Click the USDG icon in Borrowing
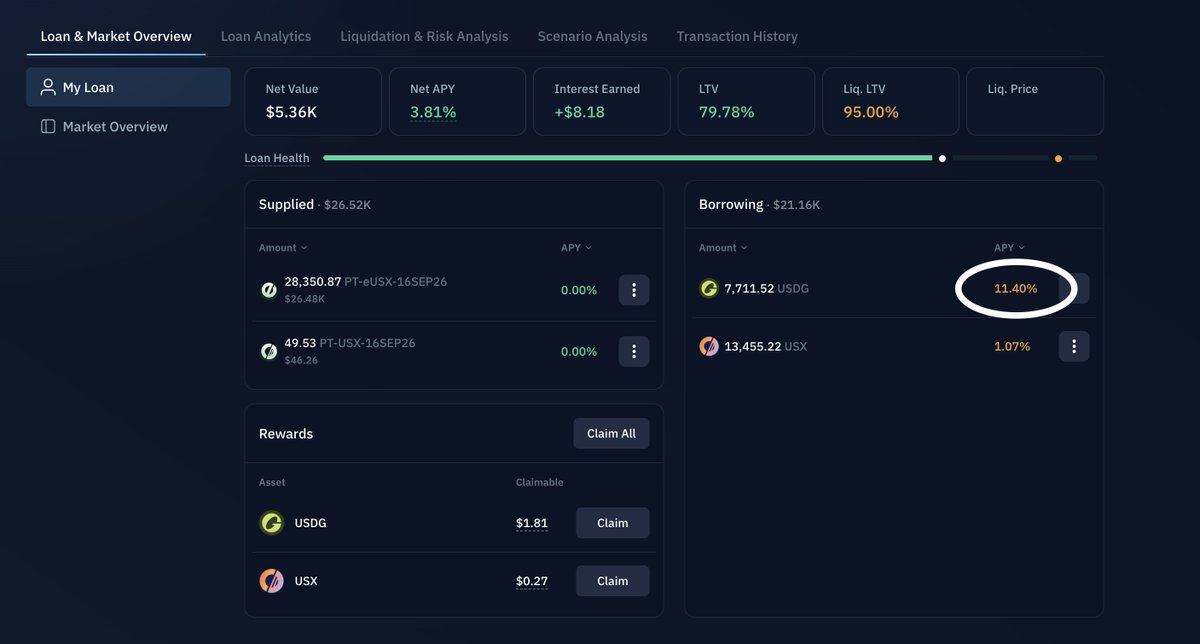 tap(708, 288)
